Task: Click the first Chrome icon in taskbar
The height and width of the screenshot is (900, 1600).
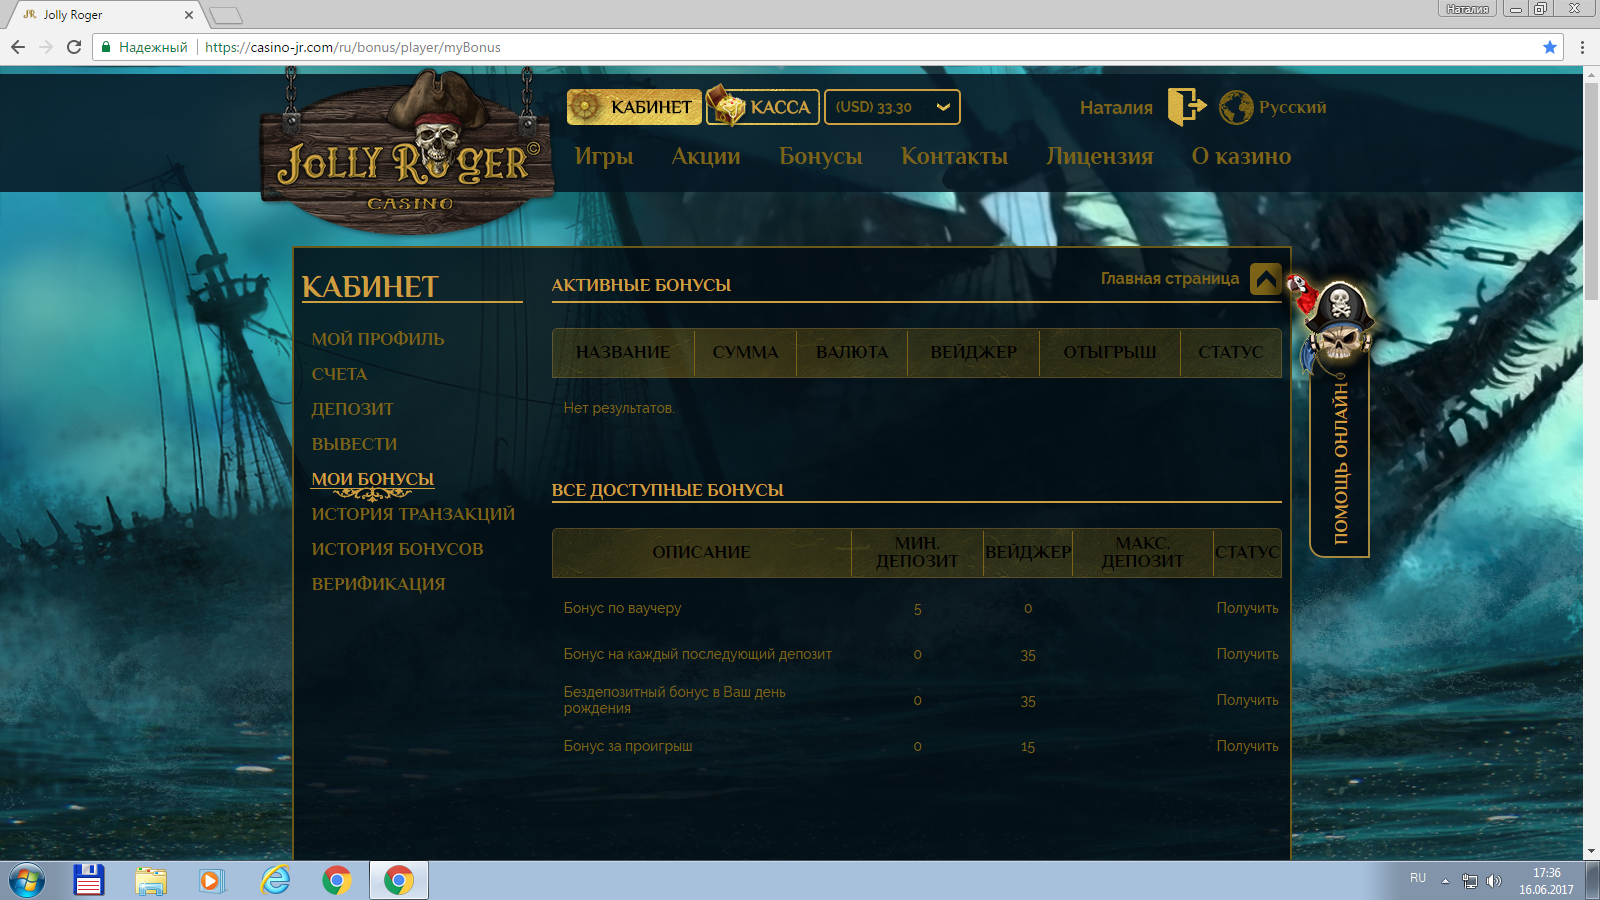Action: click(337, 880)
